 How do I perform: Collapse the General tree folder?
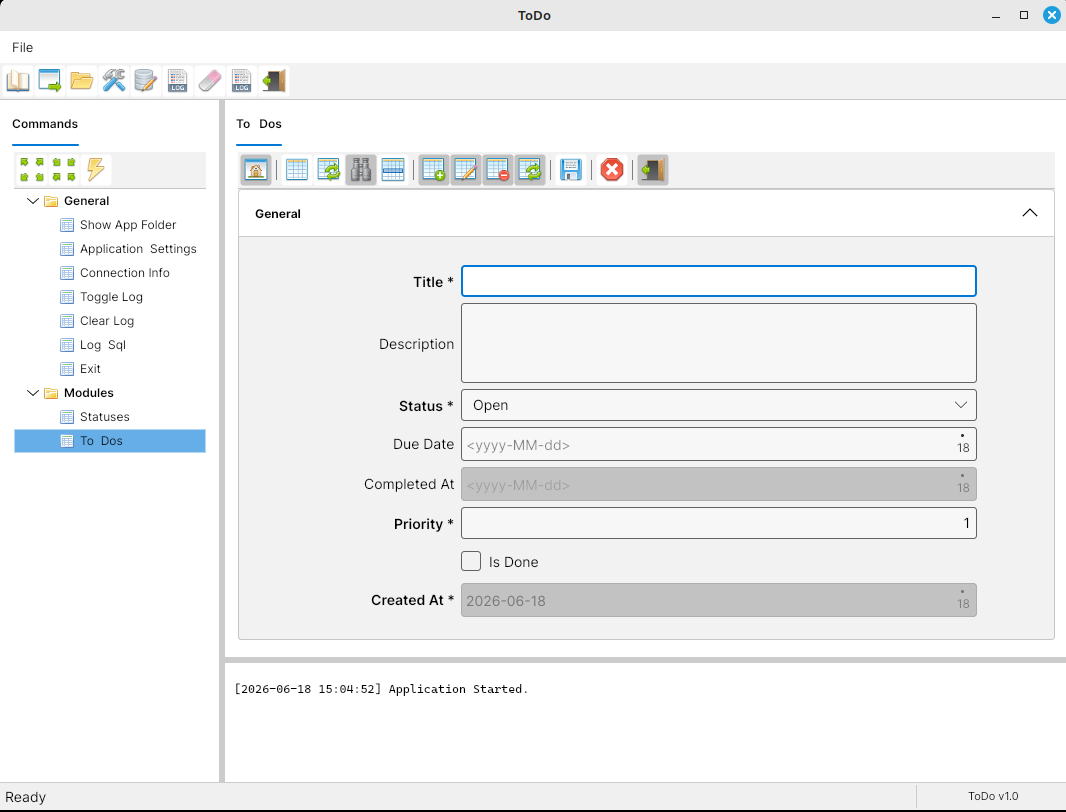[33, 201]
